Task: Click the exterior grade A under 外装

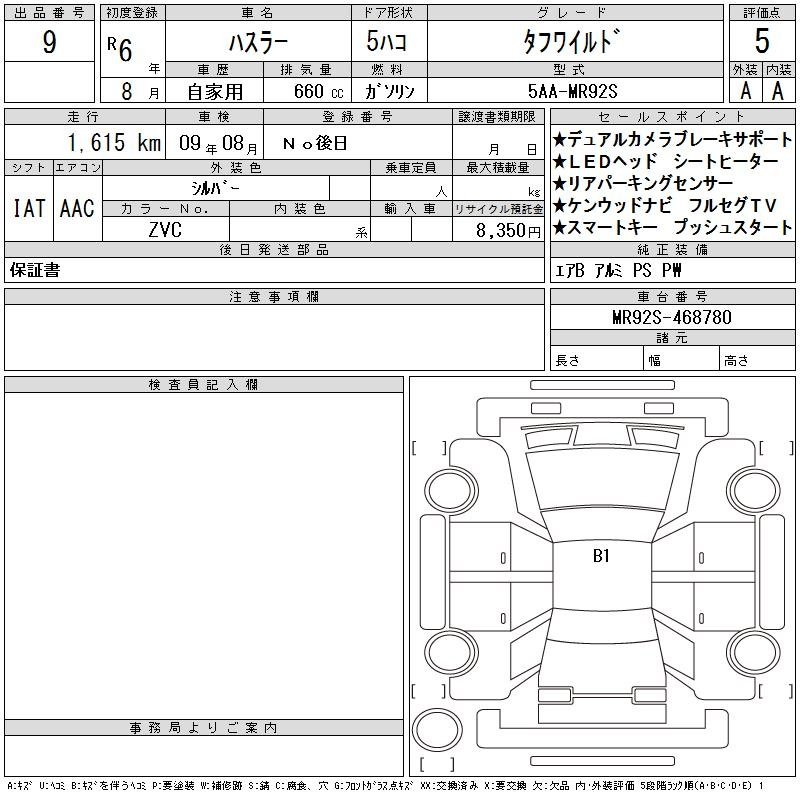Action: tap(745, 91)
